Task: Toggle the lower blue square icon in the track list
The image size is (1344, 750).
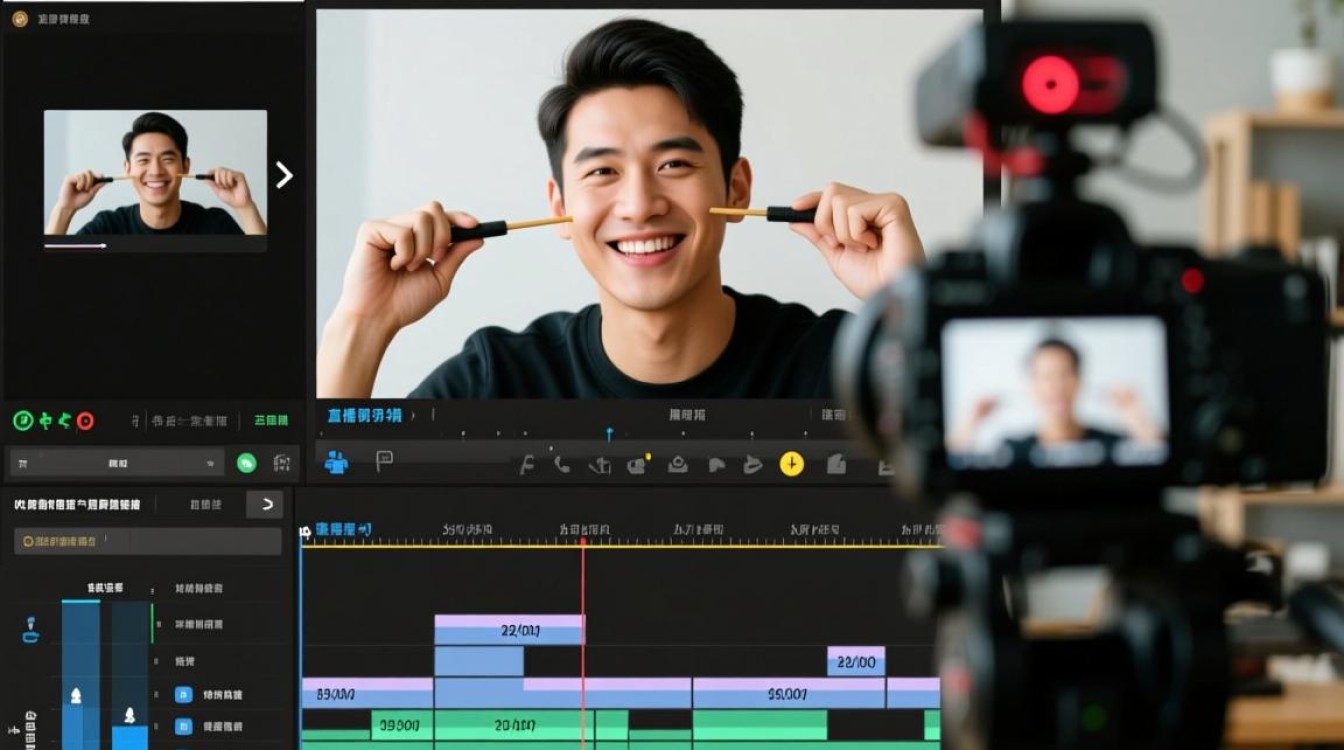Action: 183,726
